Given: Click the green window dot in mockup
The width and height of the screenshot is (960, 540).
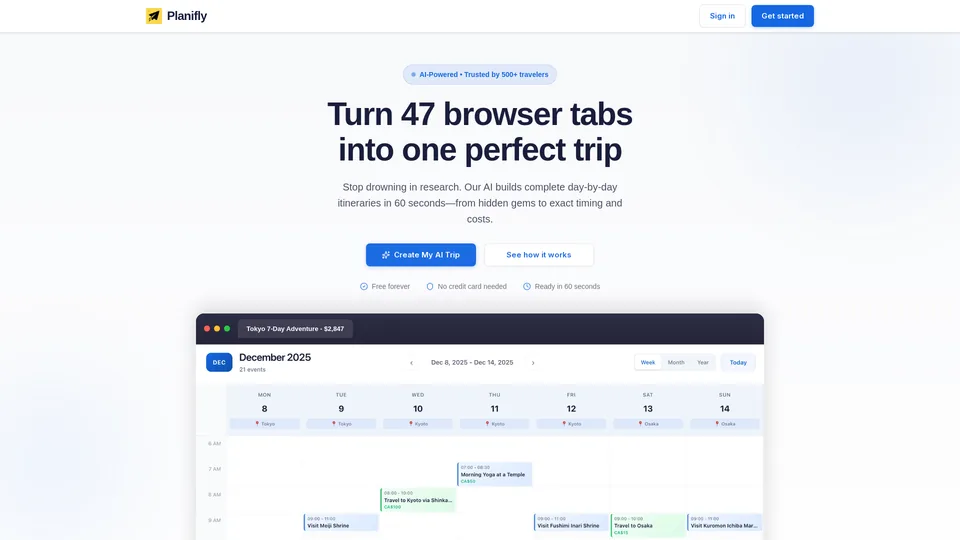Looking at the screenshot, I should coord(227,329).
